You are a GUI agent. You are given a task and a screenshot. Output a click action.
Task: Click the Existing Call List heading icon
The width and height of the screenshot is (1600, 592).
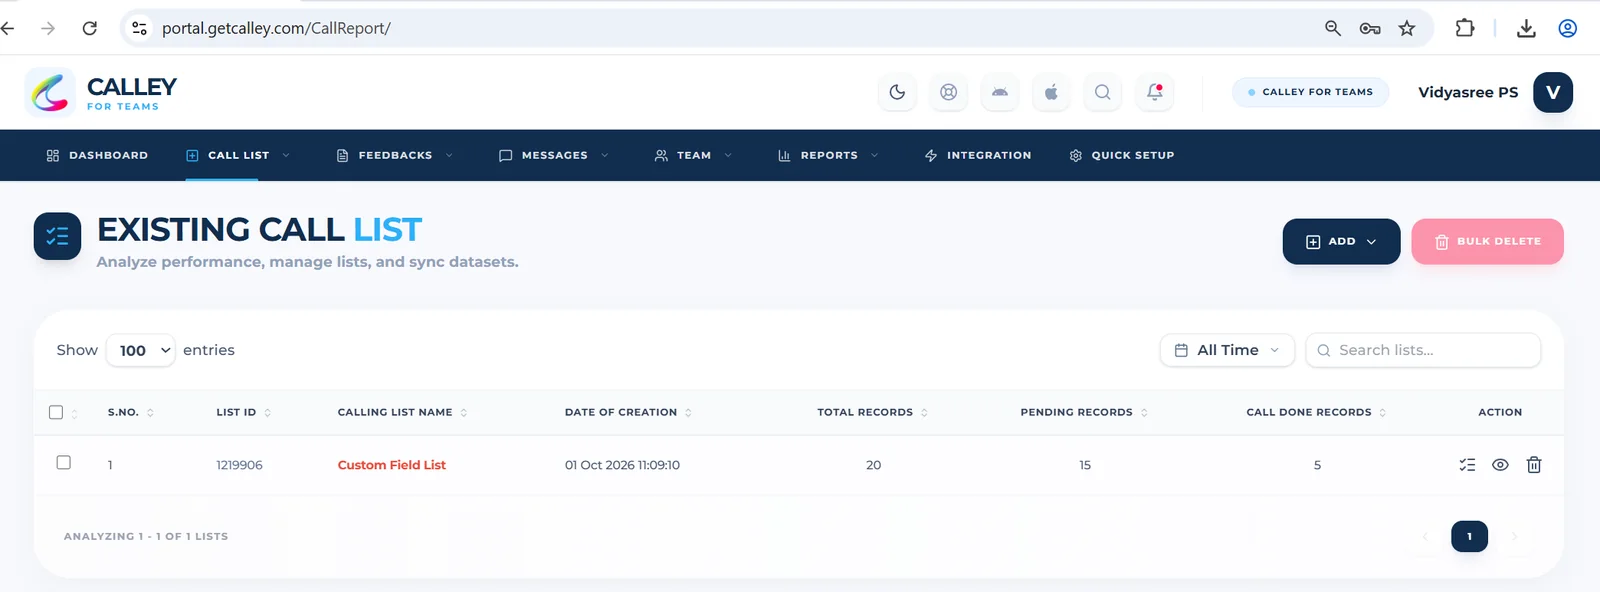(x=57, y=236)
